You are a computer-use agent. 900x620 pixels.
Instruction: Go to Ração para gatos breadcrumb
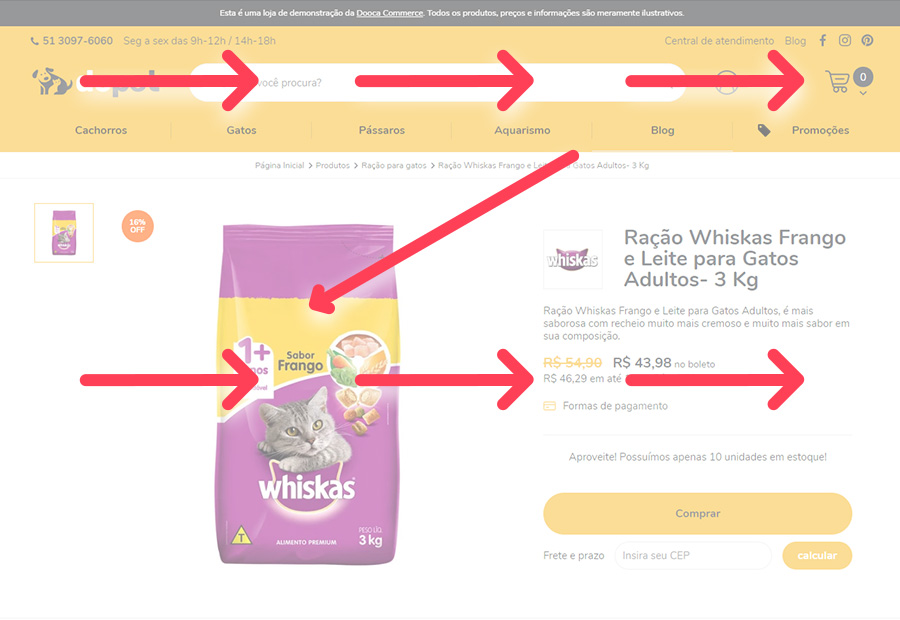tap(394, 165)
